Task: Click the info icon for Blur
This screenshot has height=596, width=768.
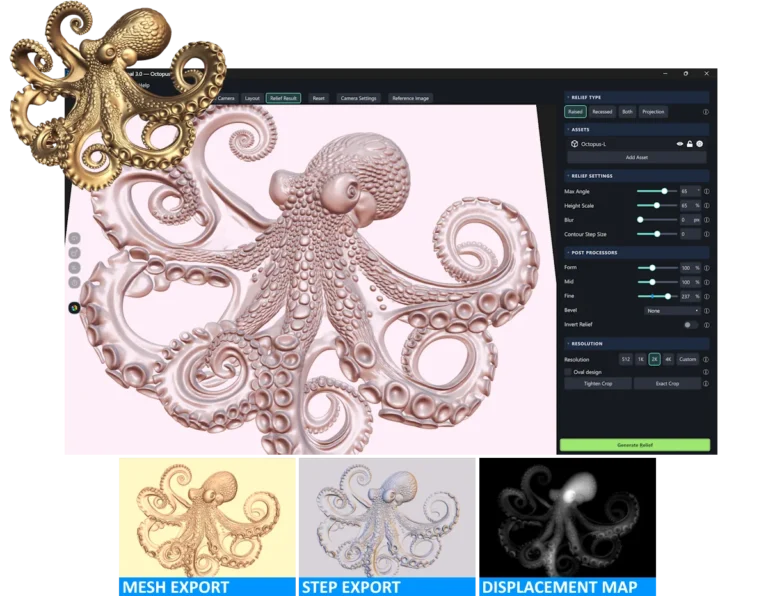Action: click(x=706, y=220)
